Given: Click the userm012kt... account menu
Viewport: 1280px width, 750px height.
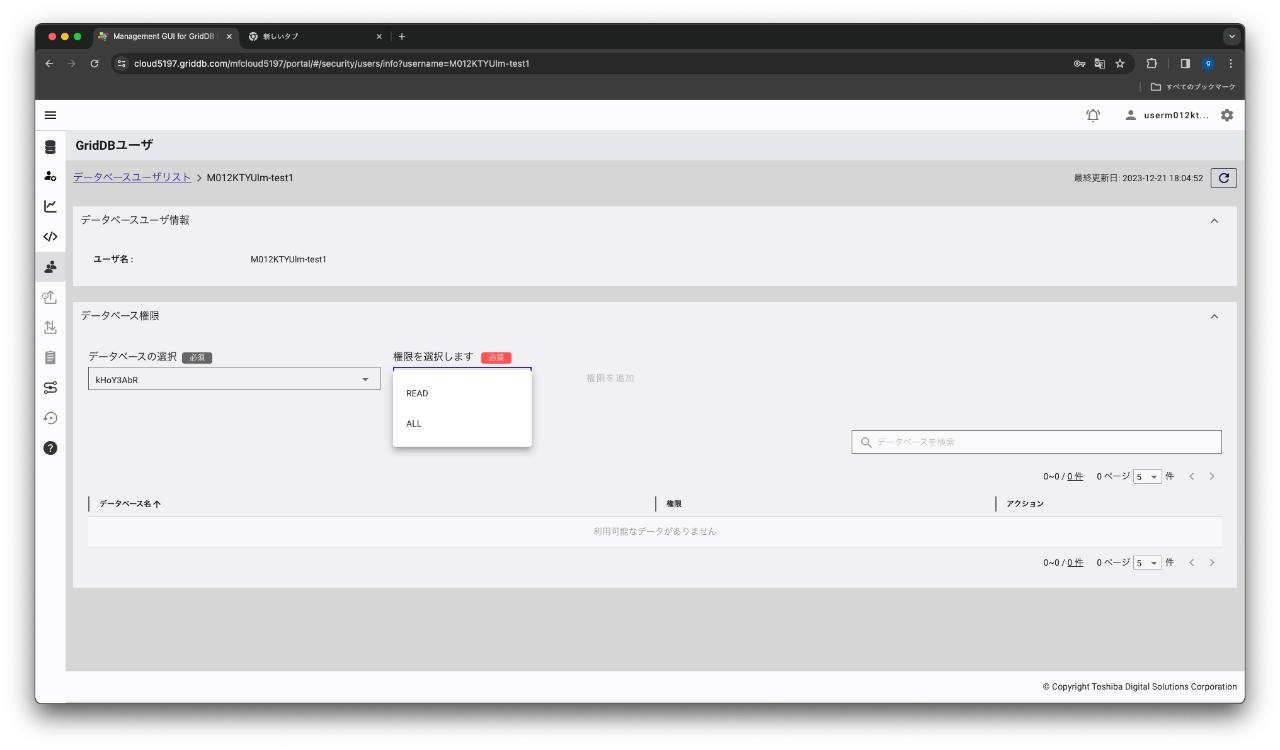Looking at the screenshot, I should (1167, 115).
